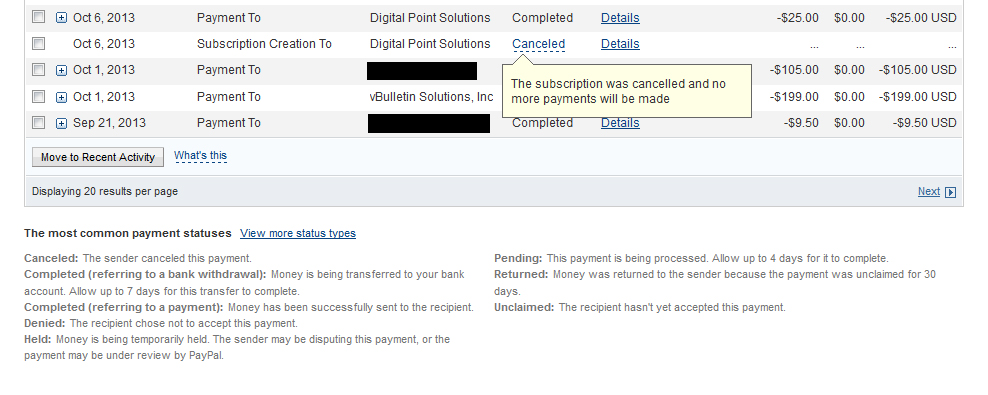
Task: Click the Canceled status link
Action: click(539, 44)
